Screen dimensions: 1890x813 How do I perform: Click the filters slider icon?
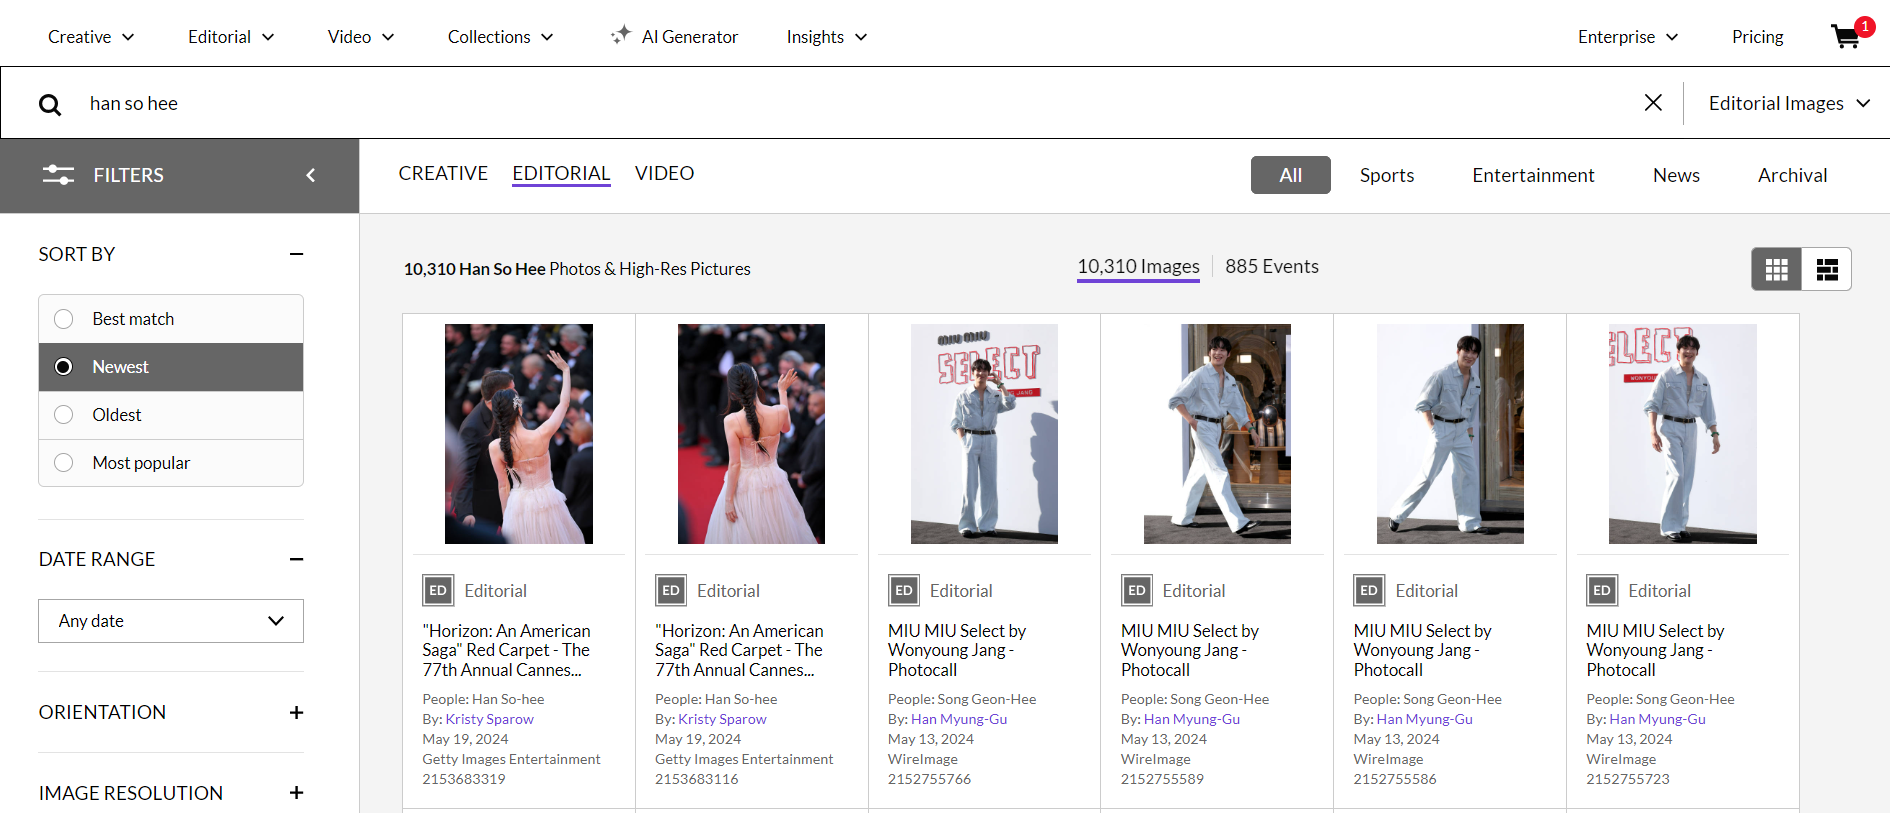pyautogui.click(x=58, y=175)
